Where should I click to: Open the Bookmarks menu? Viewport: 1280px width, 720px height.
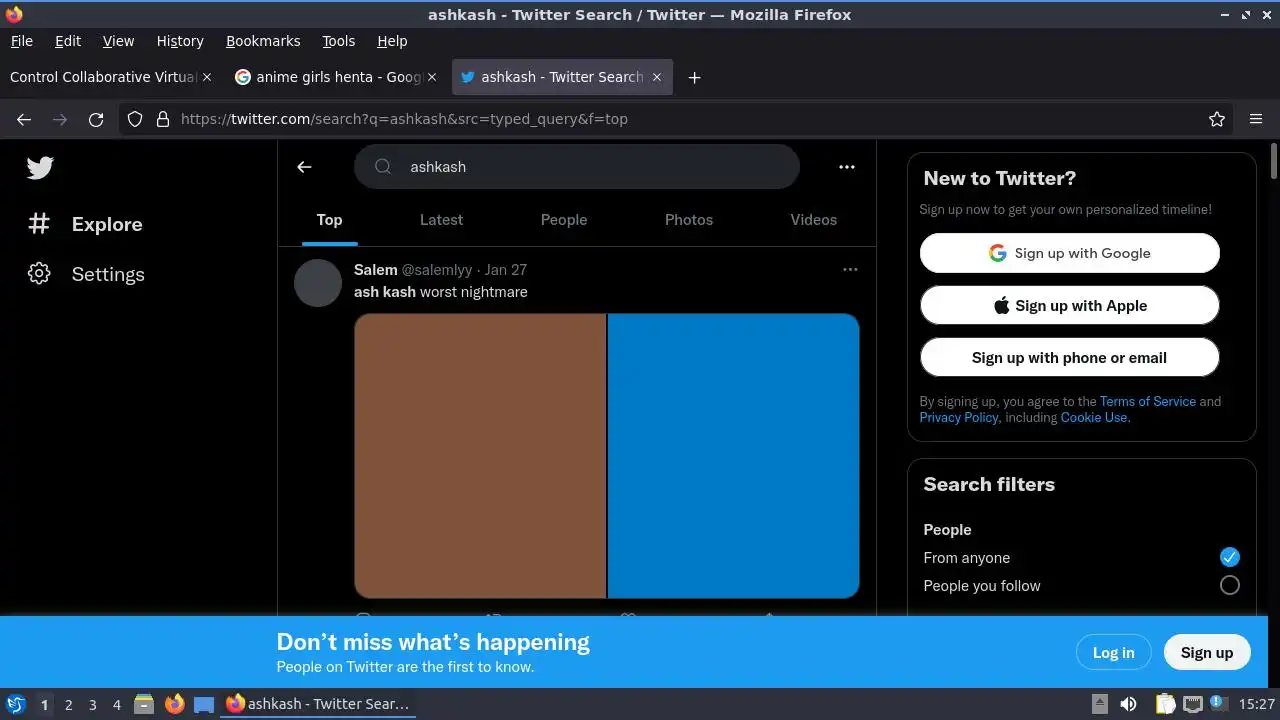263,41
